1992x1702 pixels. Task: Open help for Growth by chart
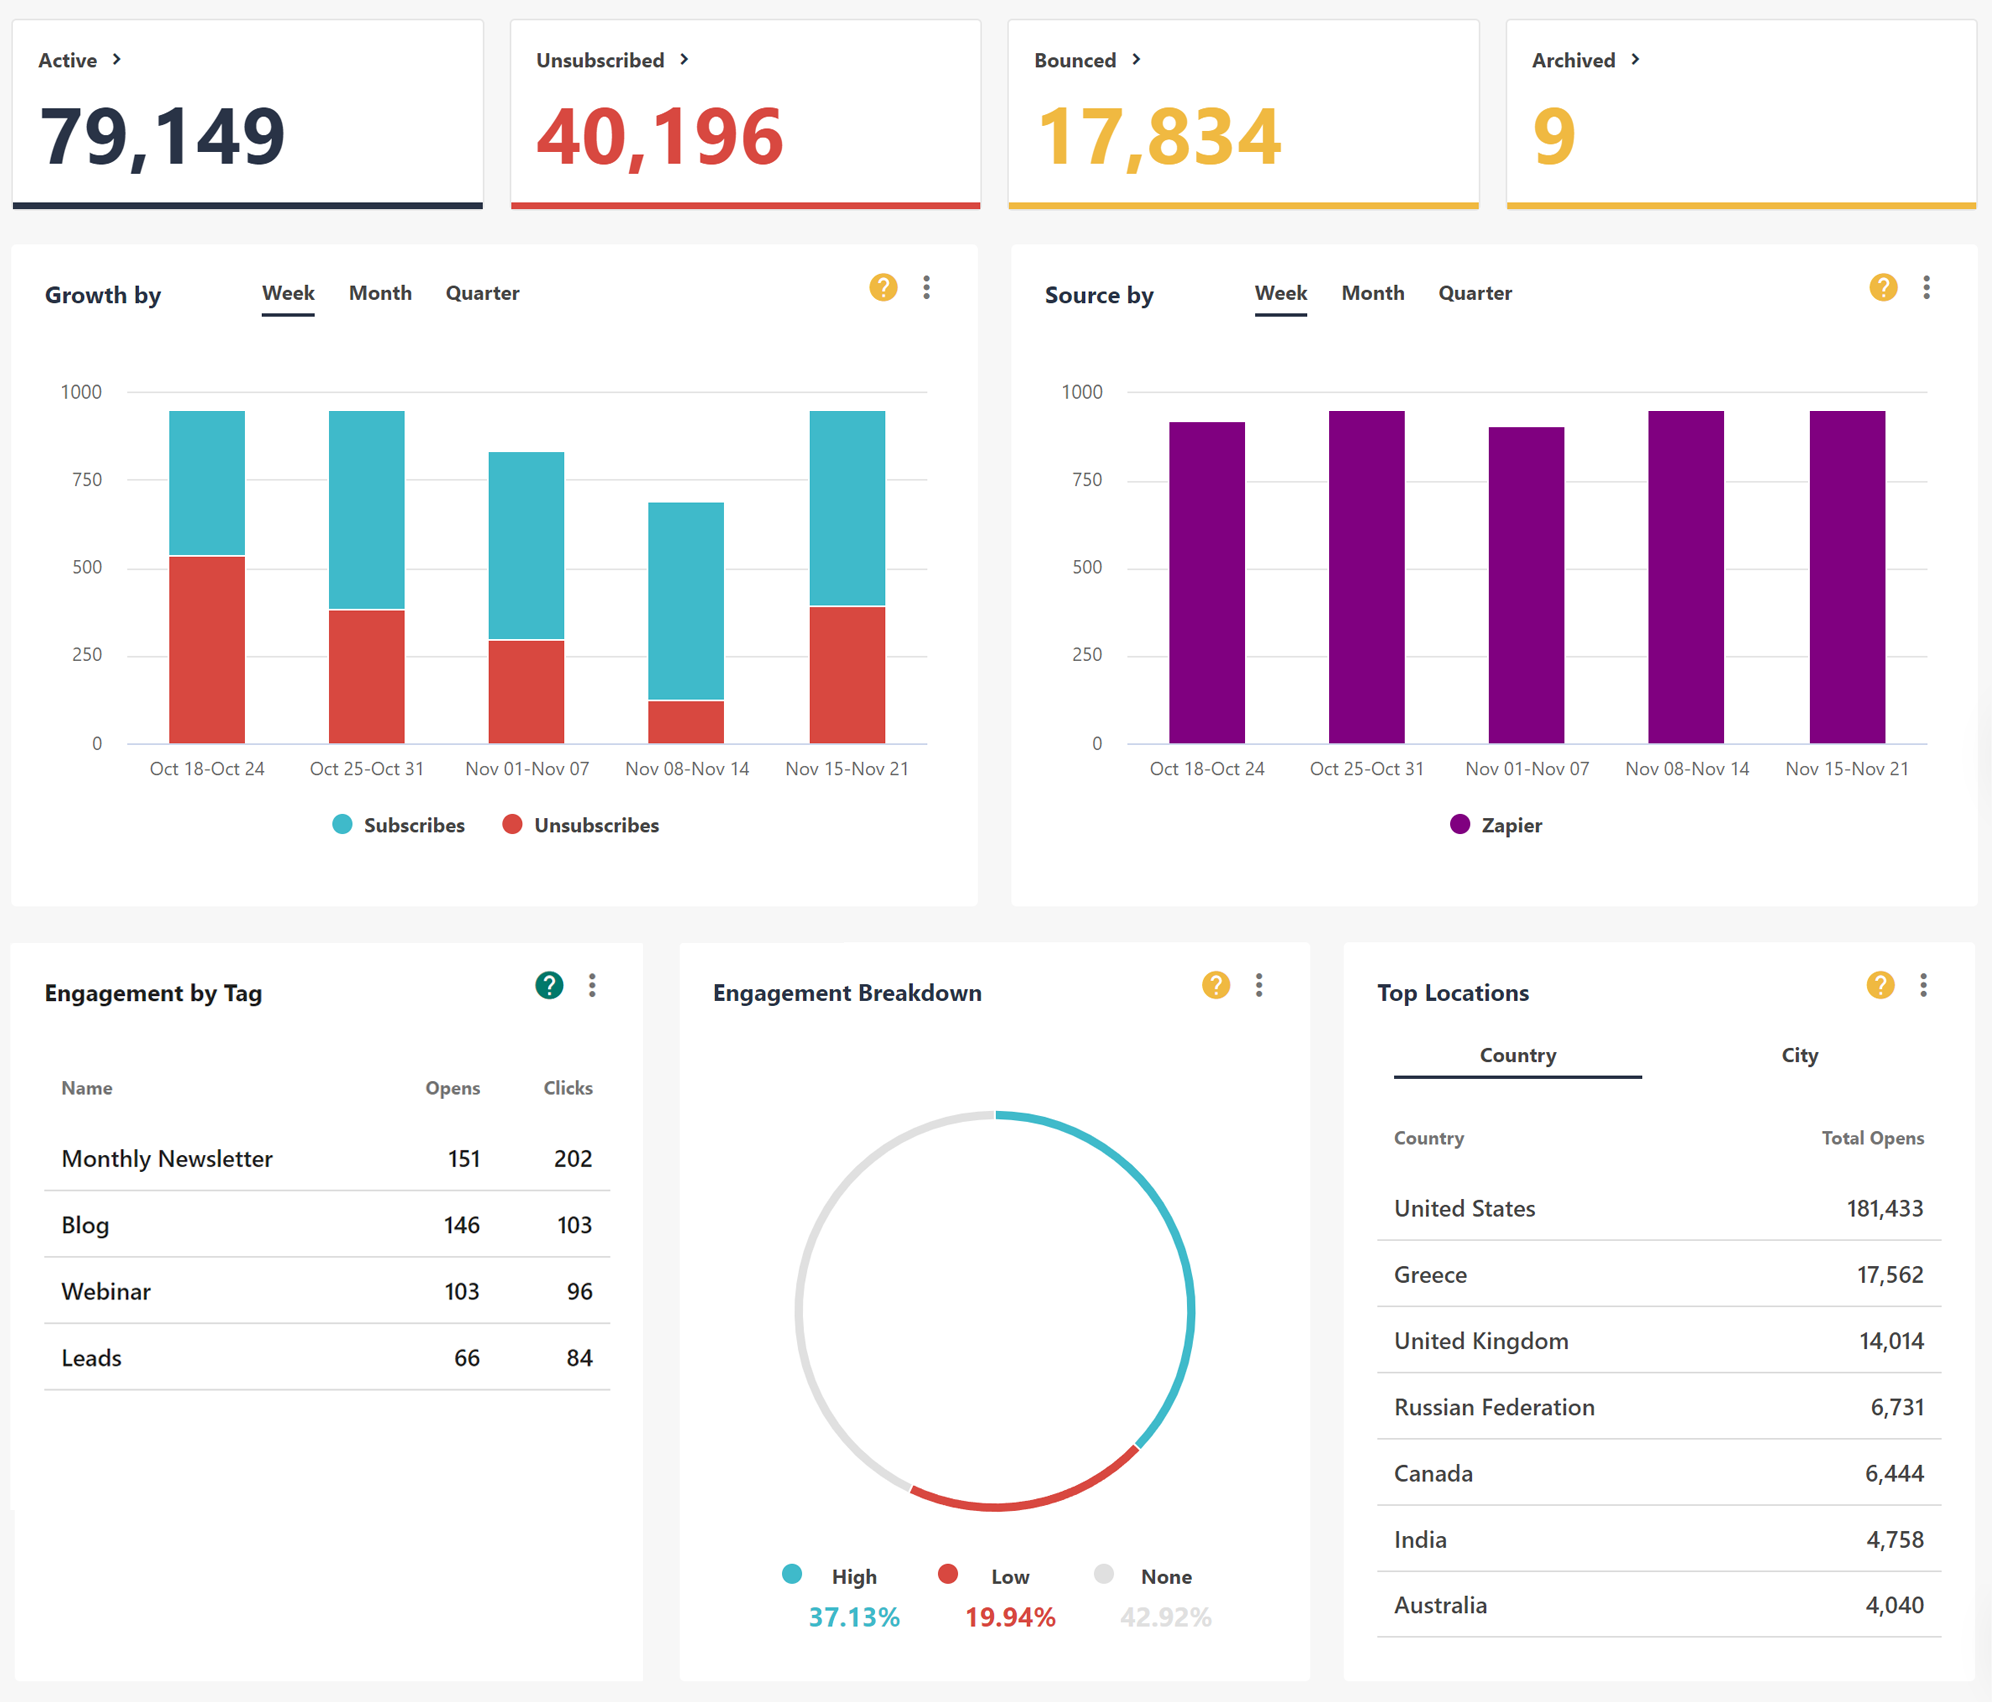[x=883, y=288]
